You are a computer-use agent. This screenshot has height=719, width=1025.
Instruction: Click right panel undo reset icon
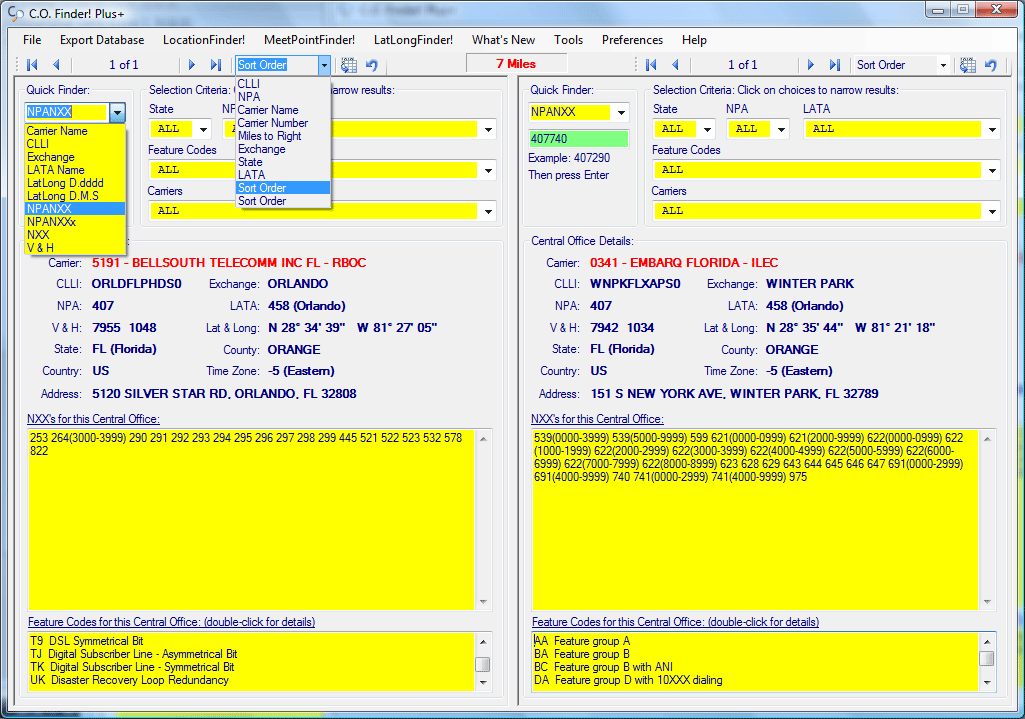990,65
